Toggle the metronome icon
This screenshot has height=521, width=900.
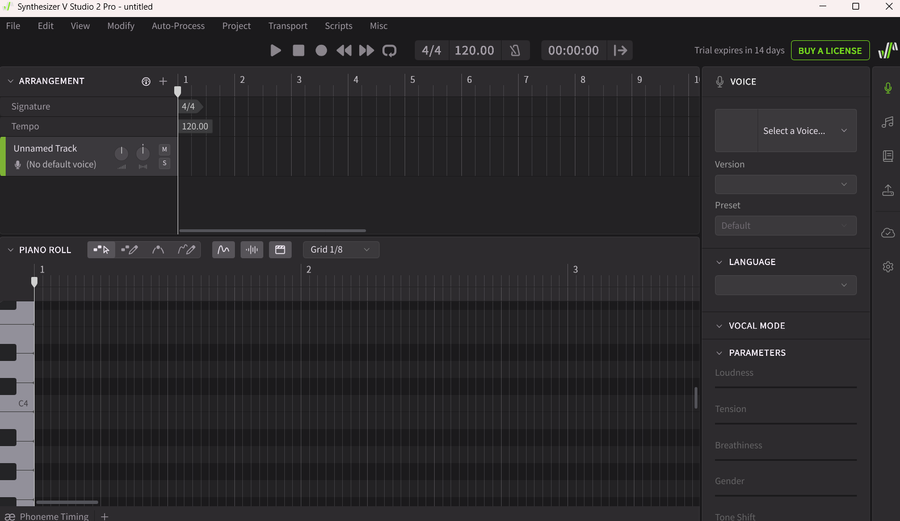(x=515, y=50)
